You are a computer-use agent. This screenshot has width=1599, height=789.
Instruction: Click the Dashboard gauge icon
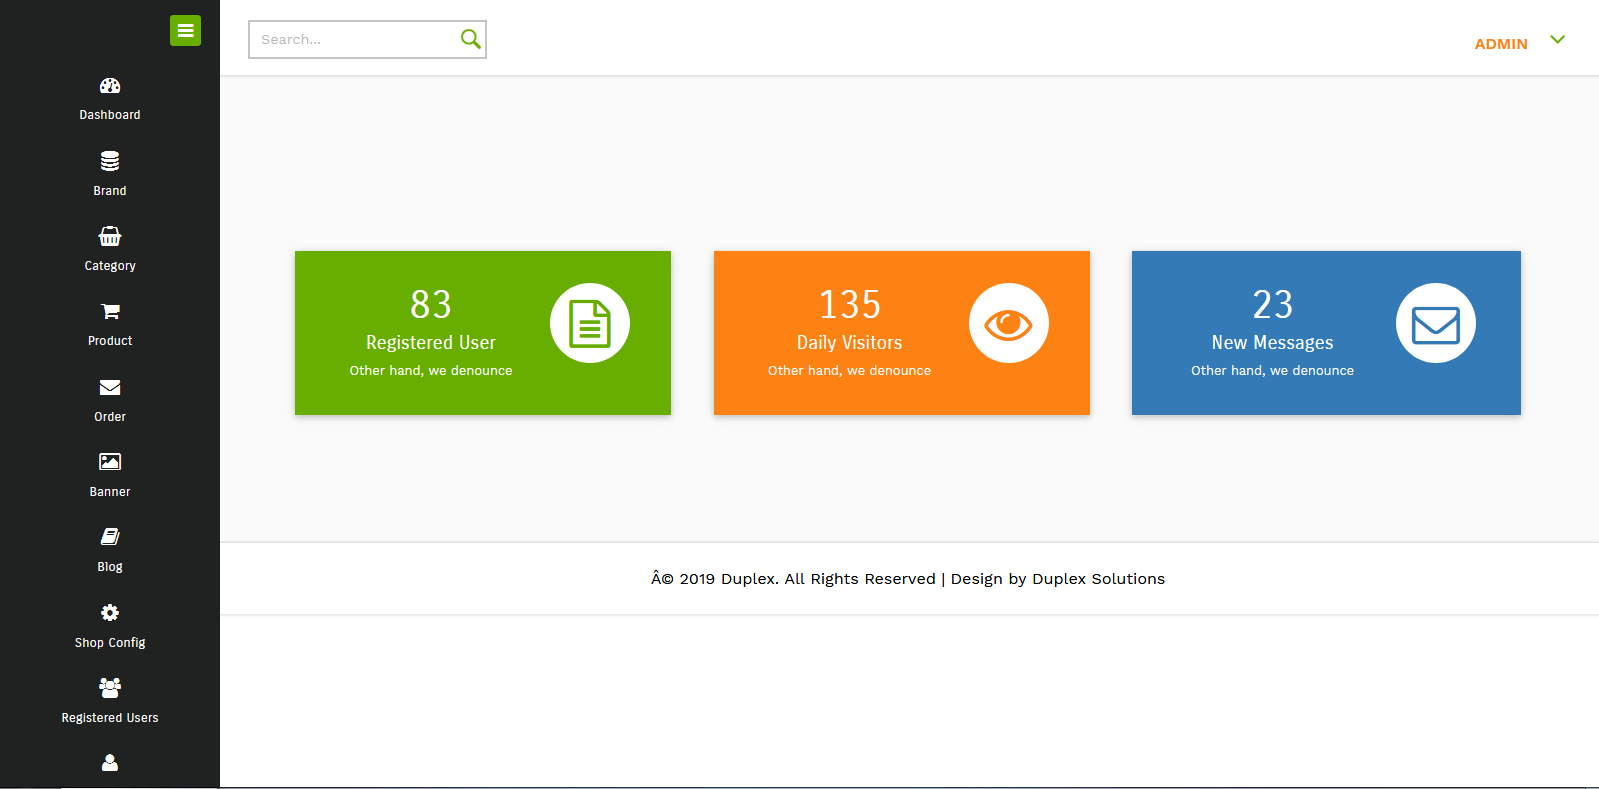(x=110, y=86)
